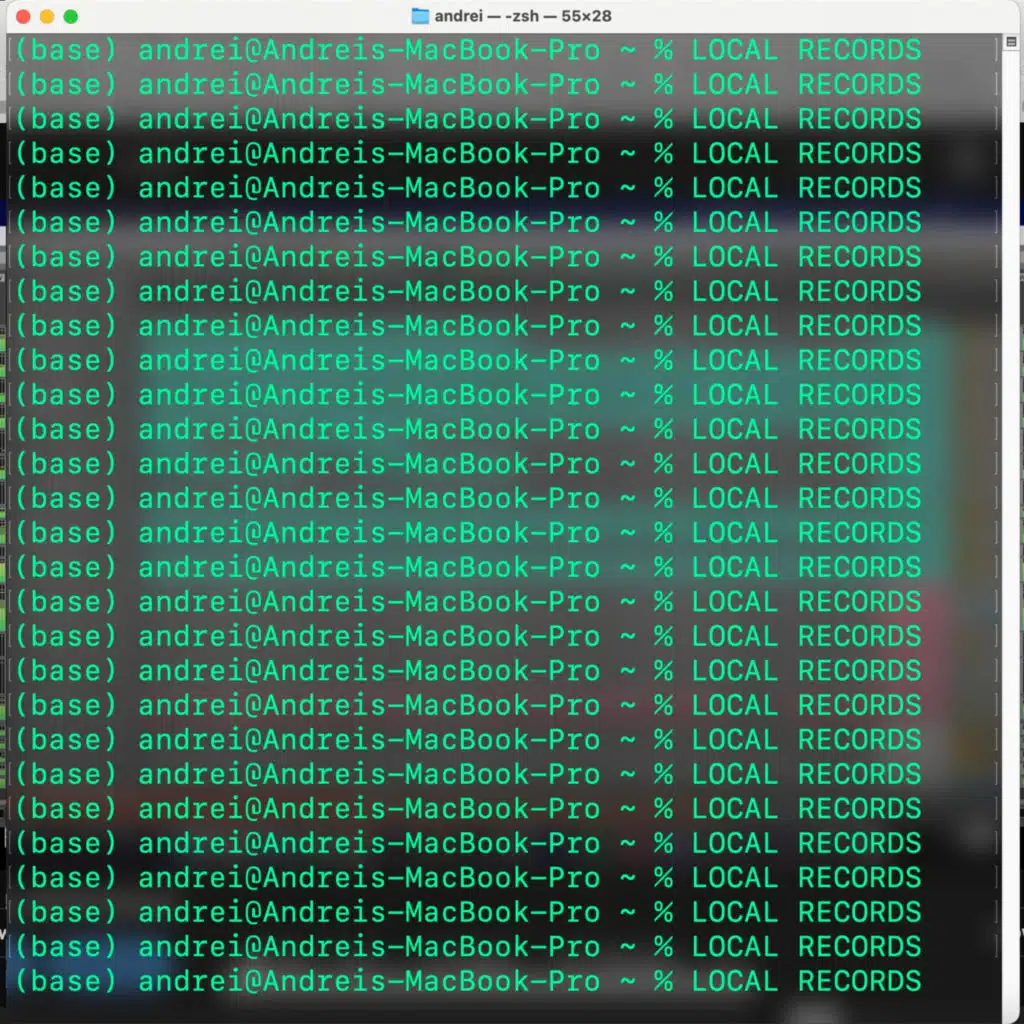1024x1024 pixels.
Task: Close the Terminal window with red button
Action: [24, 16]
